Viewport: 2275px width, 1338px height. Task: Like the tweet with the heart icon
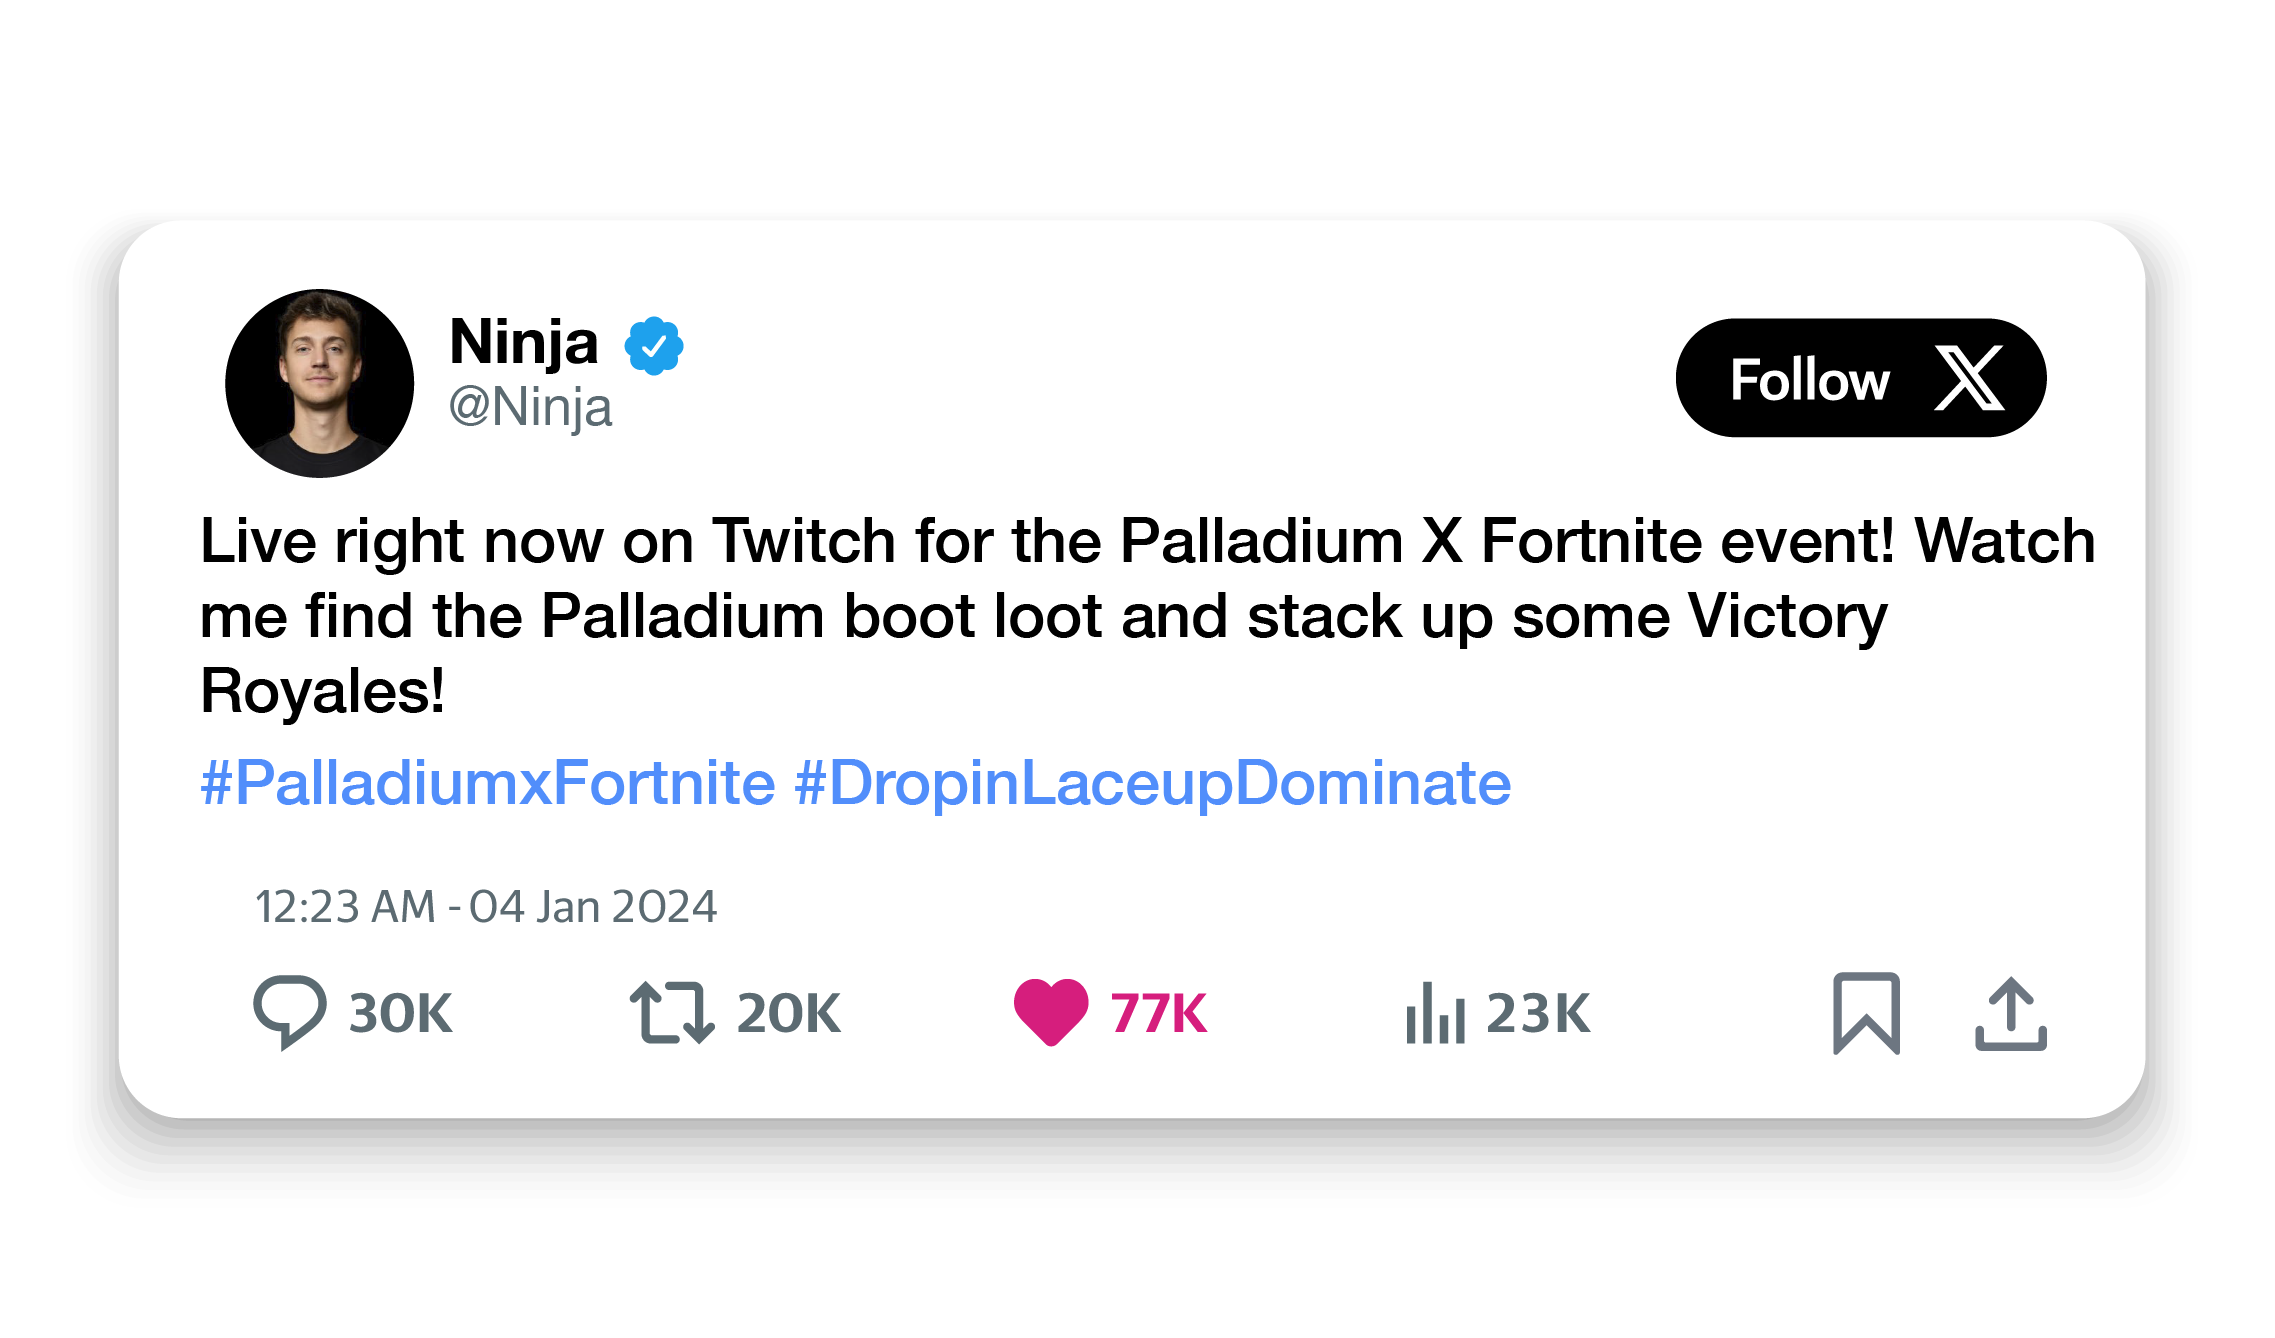[1050, 1012]
